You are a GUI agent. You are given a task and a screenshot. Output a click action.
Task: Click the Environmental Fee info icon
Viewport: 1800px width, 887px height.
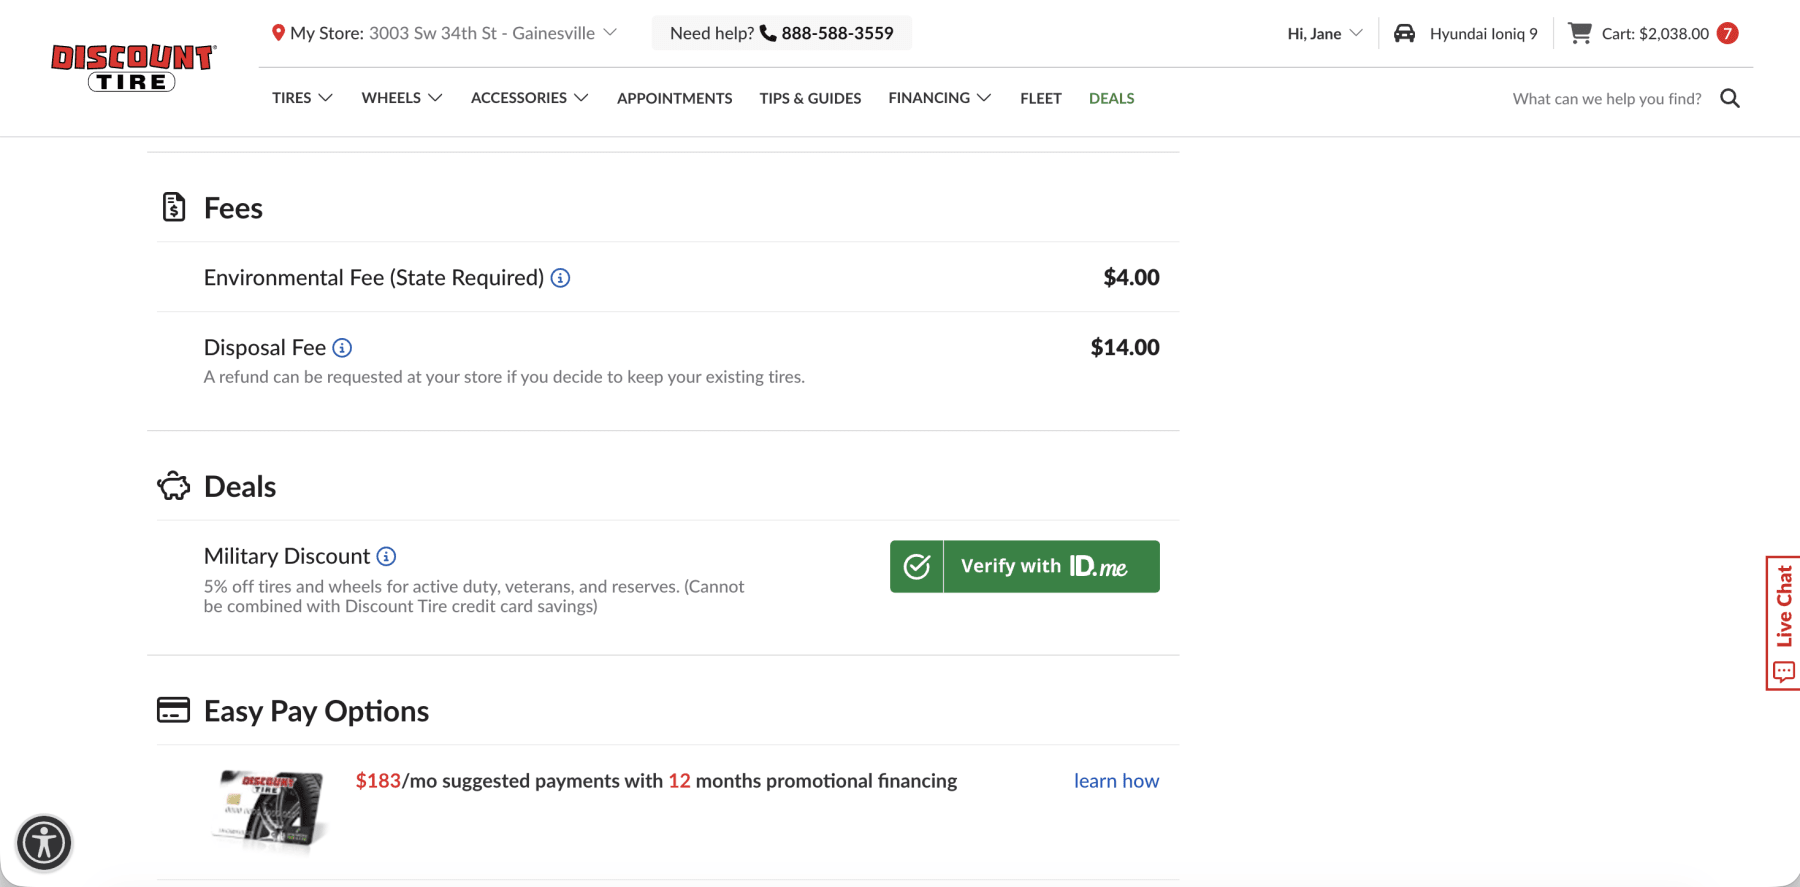[561, 278]
